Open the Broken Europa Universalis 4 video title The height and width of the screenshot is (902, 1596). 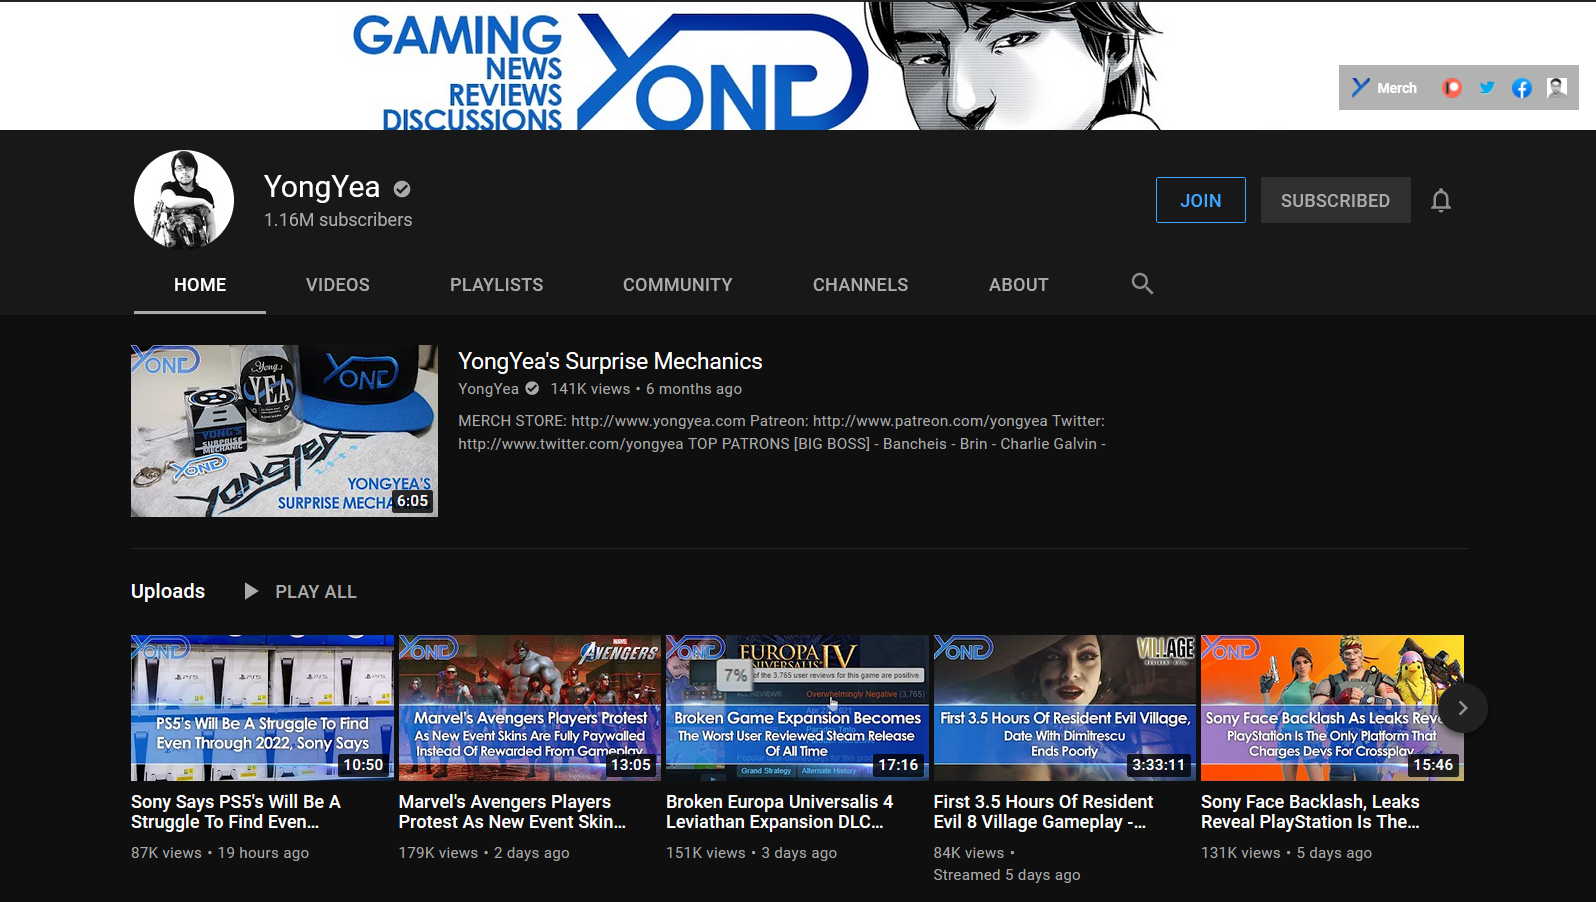[780, 812]
